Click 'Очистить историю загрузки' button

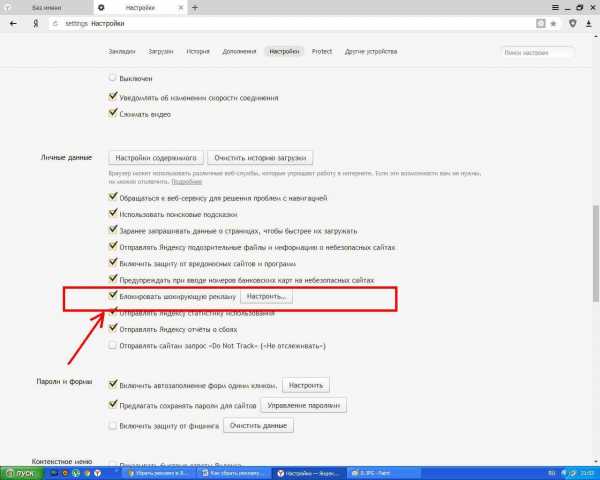(x=260, y=158)
